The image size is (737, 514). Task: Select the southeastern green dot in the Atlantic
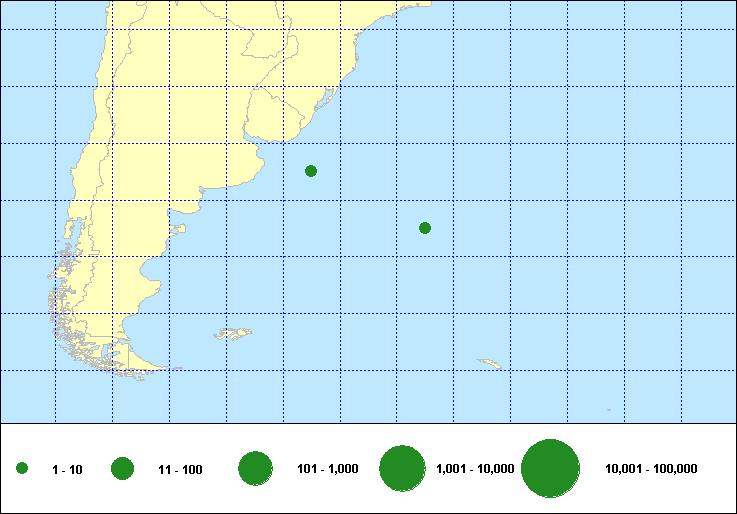425,228
